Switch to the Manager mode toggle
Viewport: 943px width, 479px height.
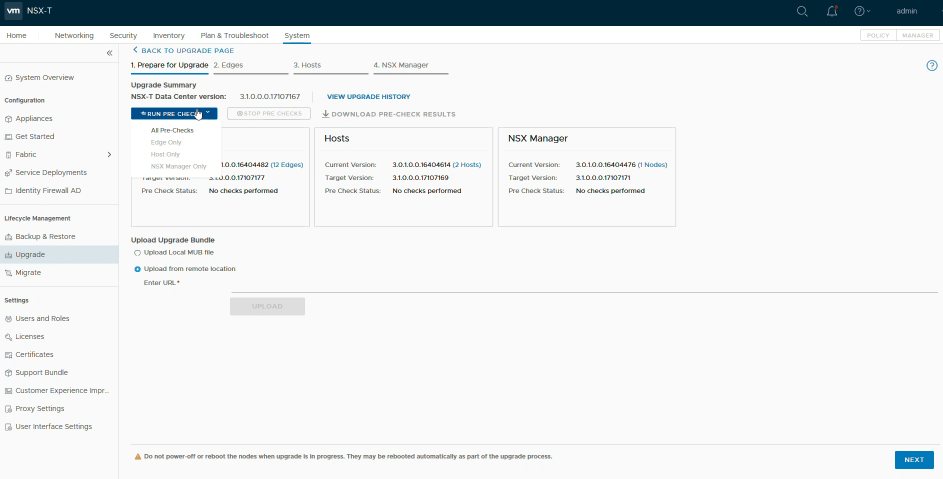coord(917,35)
